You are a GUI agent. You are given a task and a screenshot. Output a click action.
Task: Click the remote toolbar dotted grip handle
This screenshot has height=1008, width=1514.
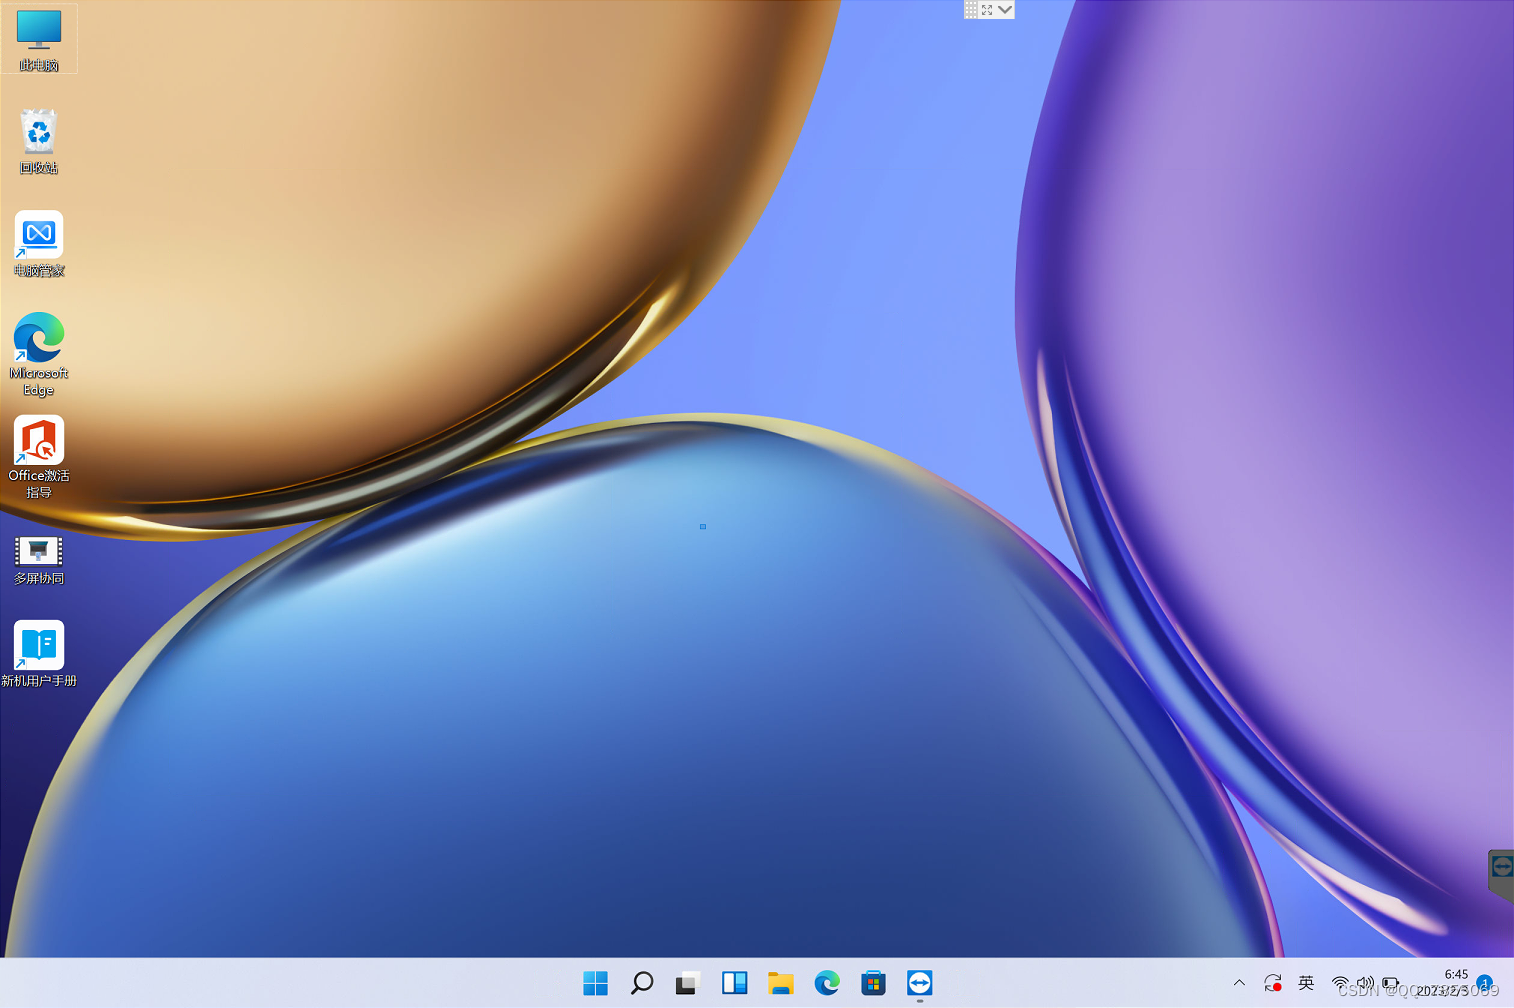tap(971, 10)
